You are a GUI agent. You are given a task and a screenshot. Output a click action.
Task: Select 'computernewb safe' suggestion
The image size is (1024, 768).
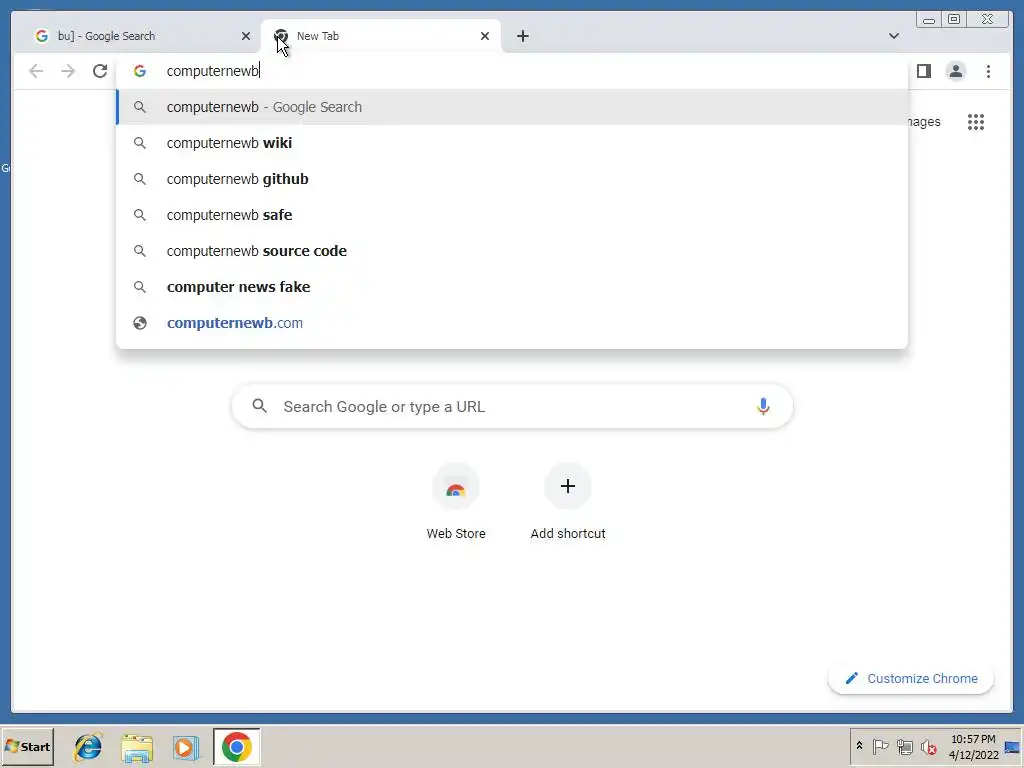coord(512,215)
